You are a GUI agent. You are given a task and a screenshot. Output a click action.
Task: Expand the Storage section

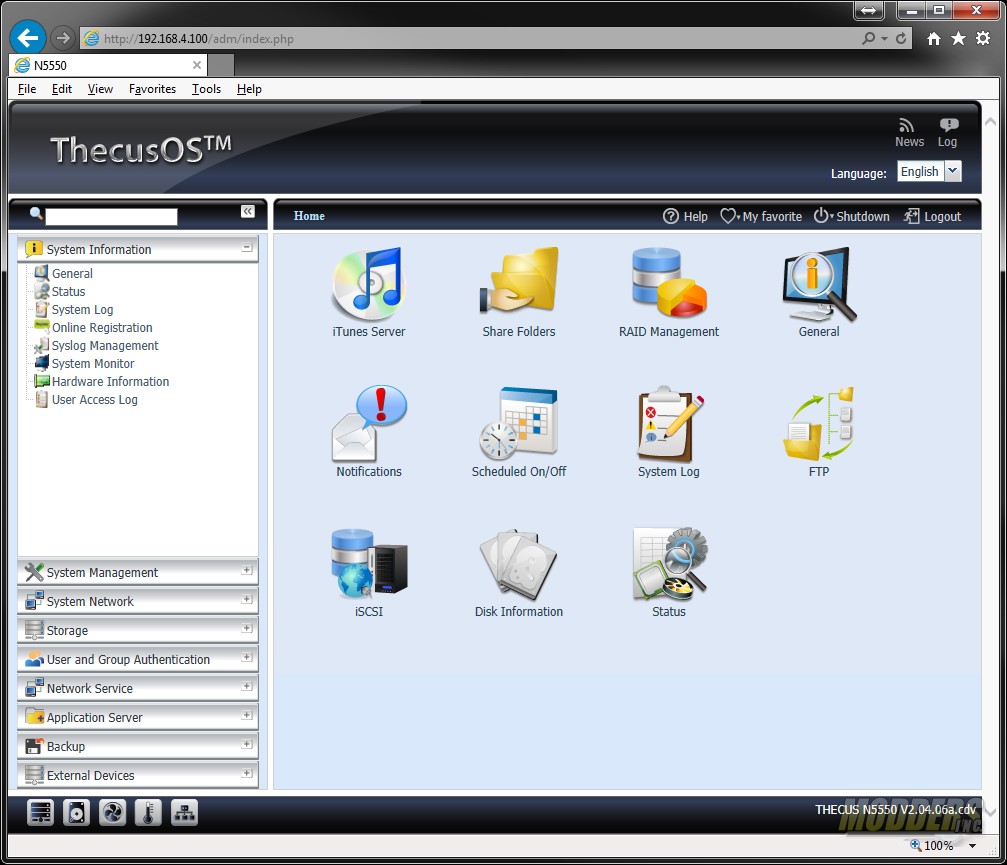tap(247, 628)
